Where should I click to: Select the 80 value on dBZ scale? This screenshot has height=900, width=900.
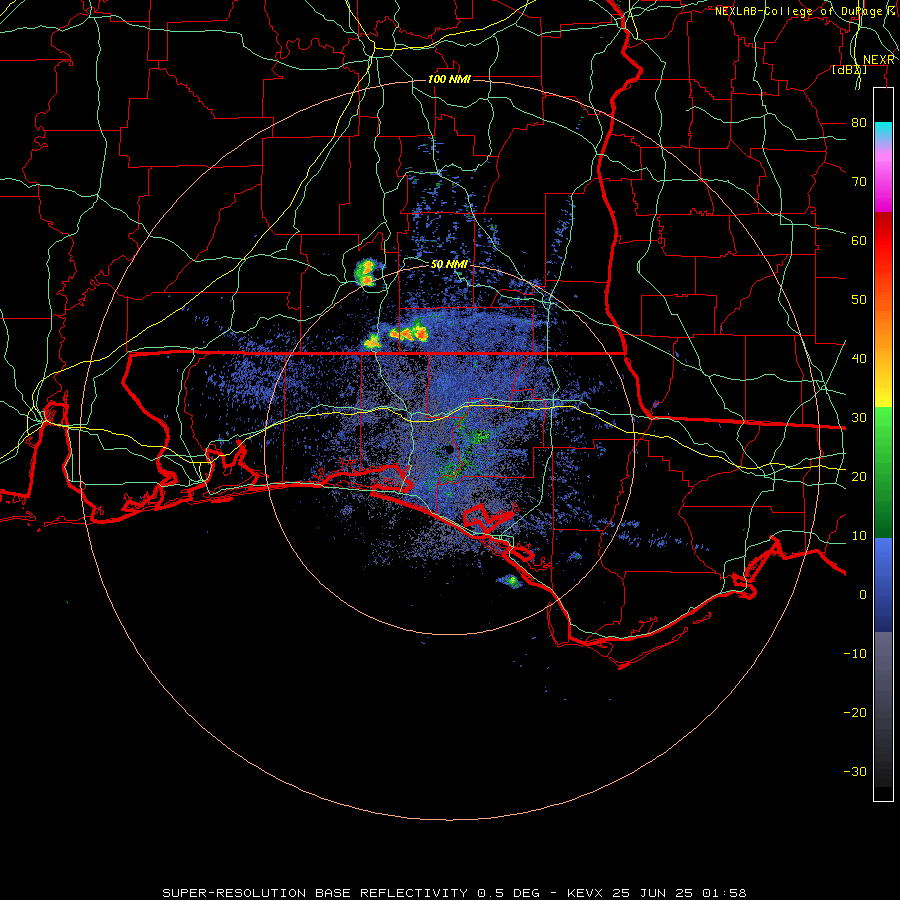859,123
